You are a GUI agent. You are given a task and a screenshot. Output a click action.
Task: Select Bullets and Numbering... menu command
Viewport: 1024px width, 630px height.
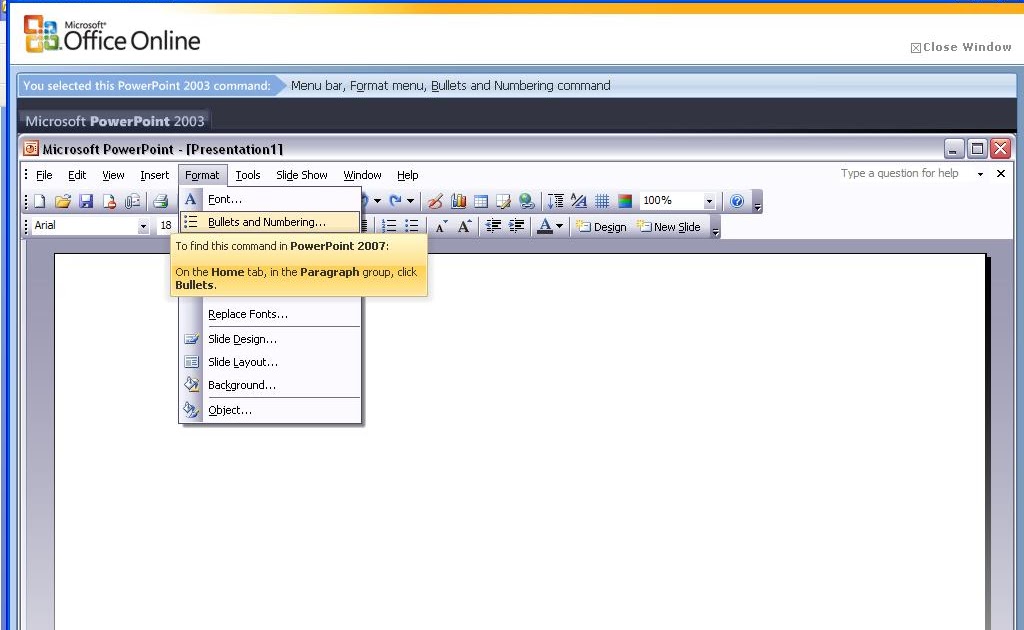[x=270, y=222]
